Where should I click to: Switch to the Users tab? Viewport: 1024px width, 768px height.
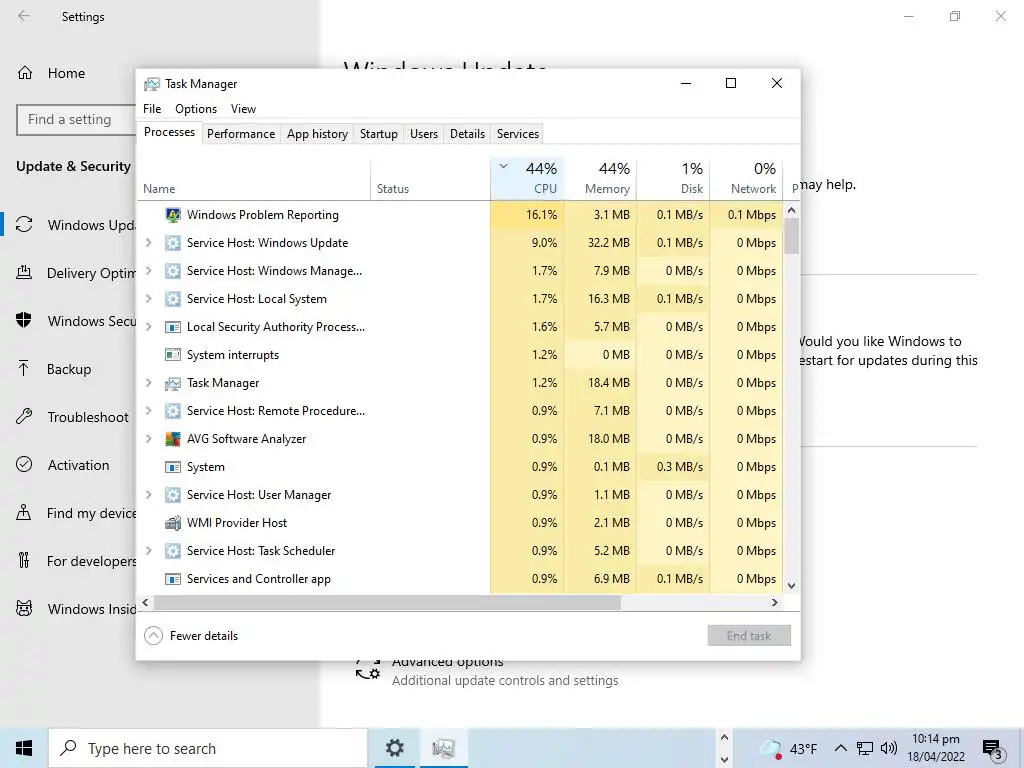pyautogui.click(x=424, y=134)
